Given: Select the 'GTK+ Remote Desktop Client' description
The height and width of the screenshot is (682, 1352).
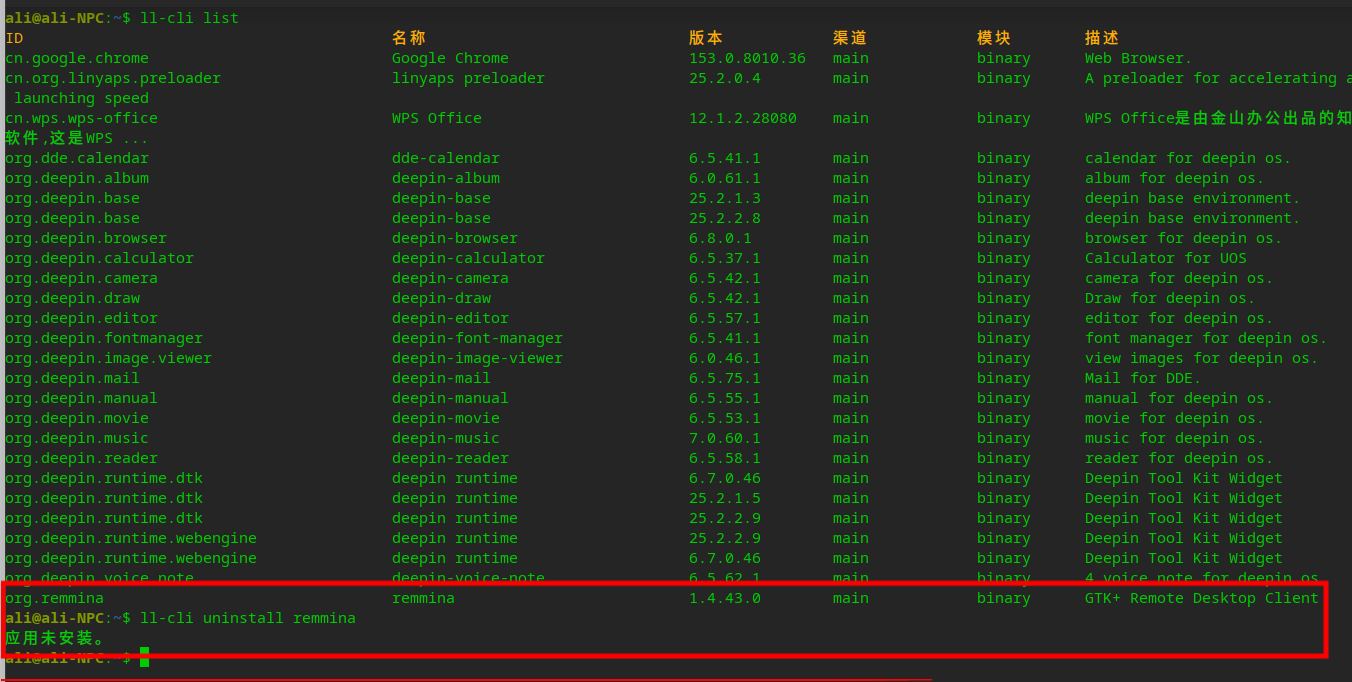Looking at the screenshot, I should pos(1201,598).
